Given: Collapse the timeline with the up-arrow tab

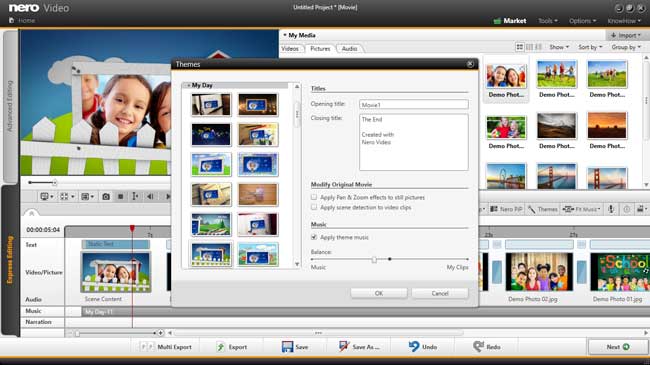Looking at the screenshot, I should [32, 213].
